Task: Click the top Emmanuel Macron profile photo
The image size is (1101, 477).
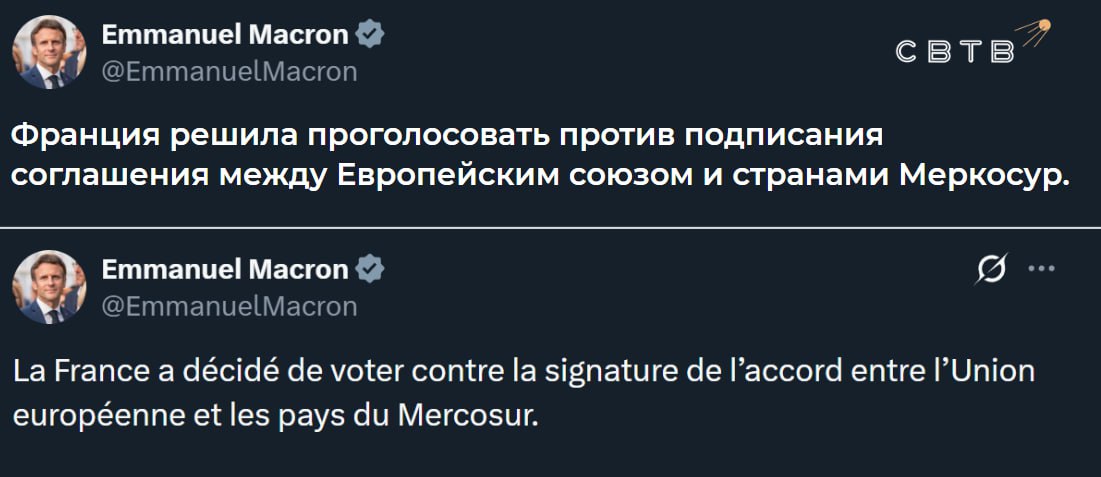Action: [x=49, y=53]
